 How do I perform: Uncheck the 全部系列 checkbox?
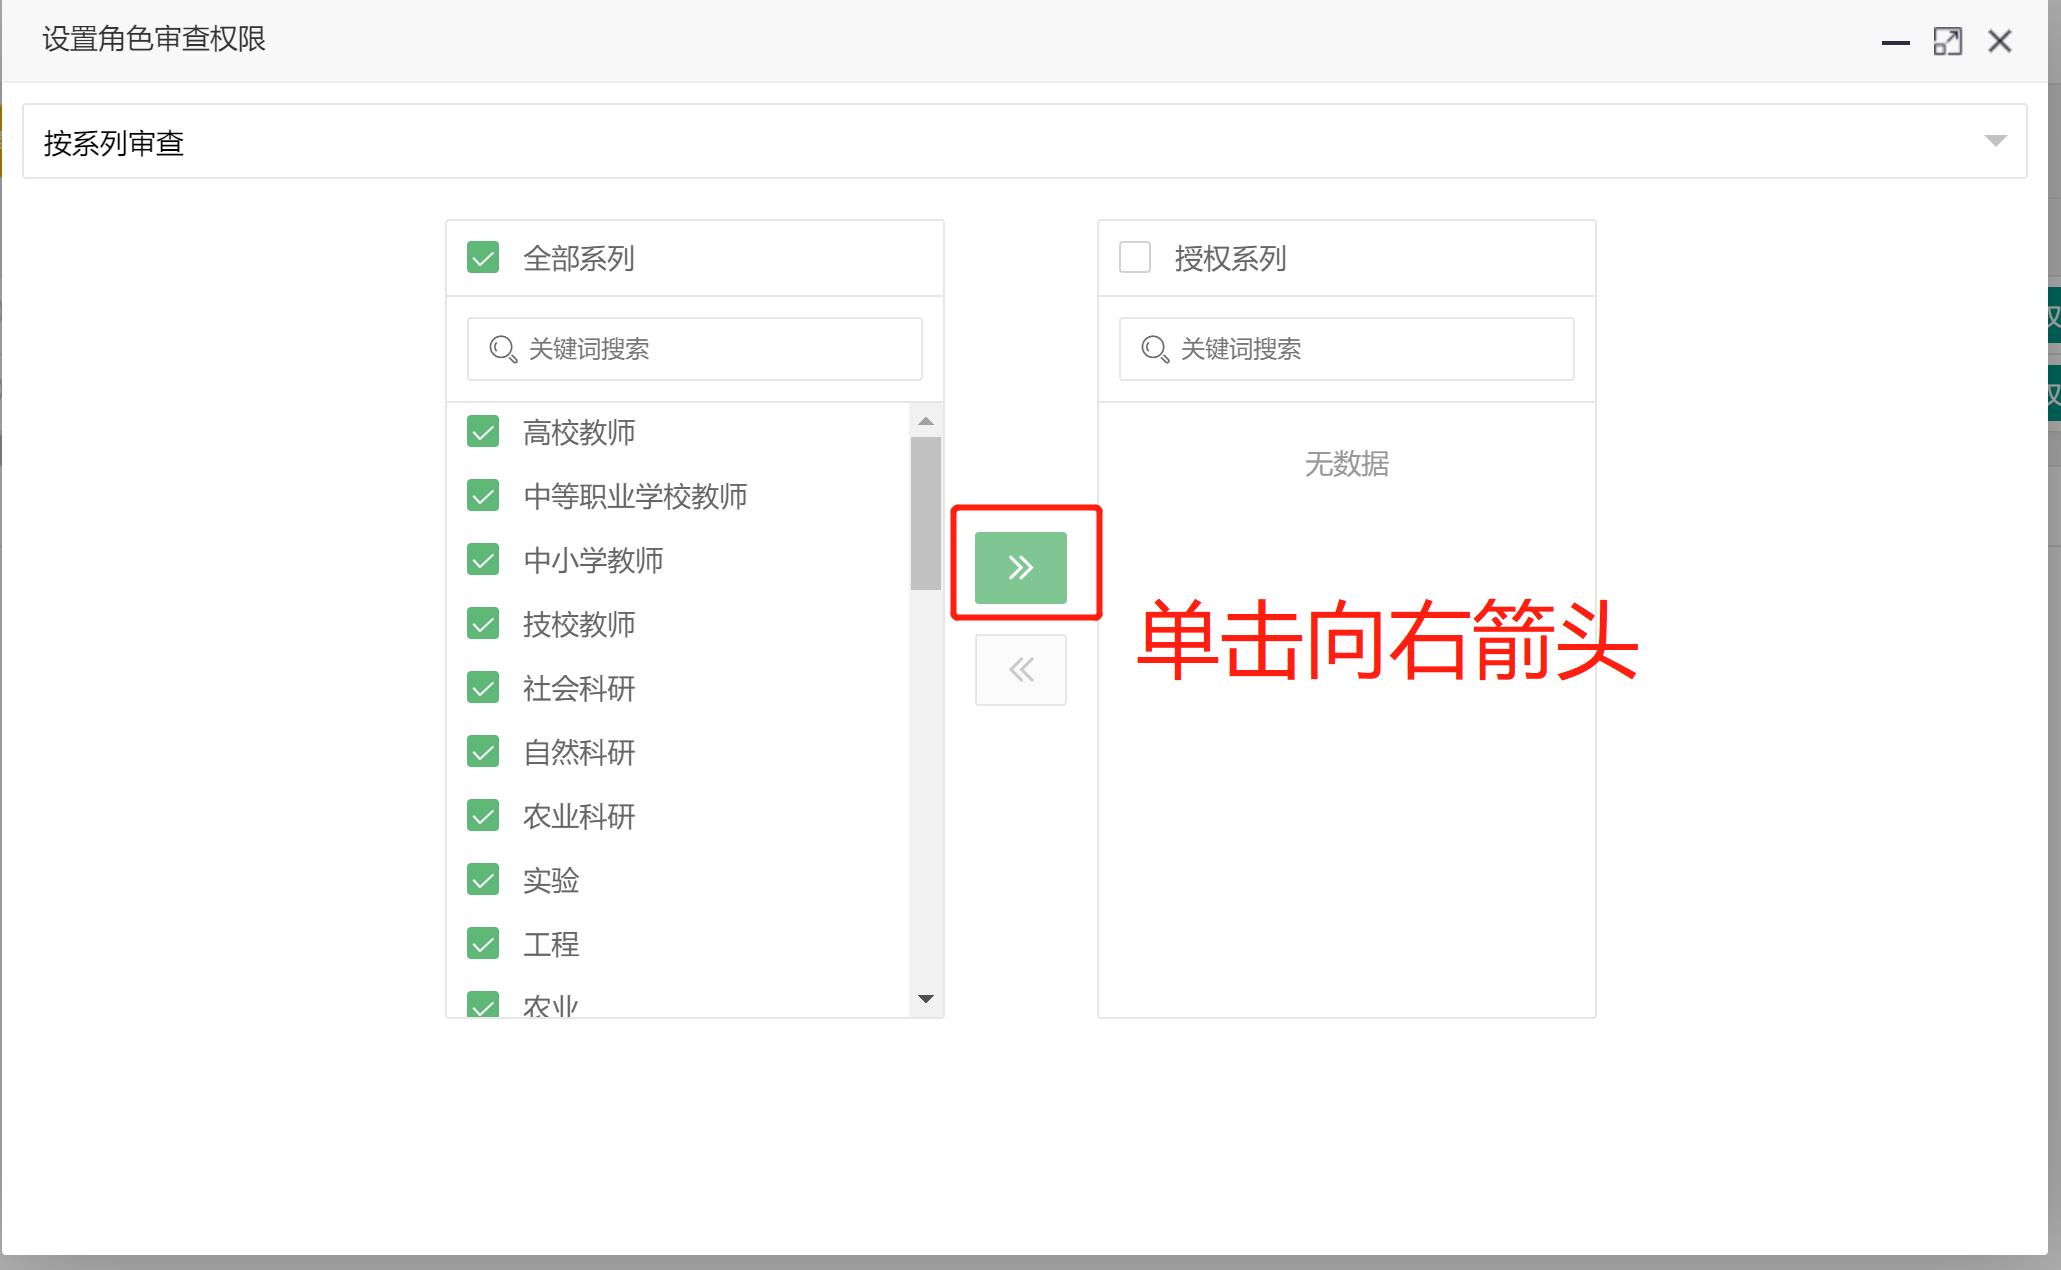click(x=483, y=257)
